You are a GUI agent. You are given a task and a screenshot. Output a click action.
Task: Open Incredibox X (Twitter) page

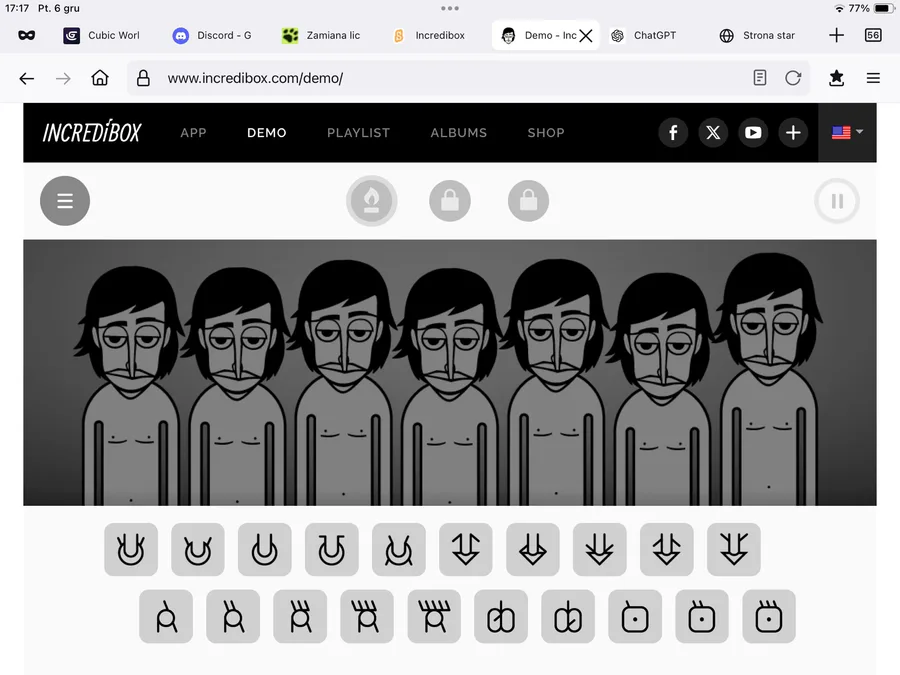point(713,133)
